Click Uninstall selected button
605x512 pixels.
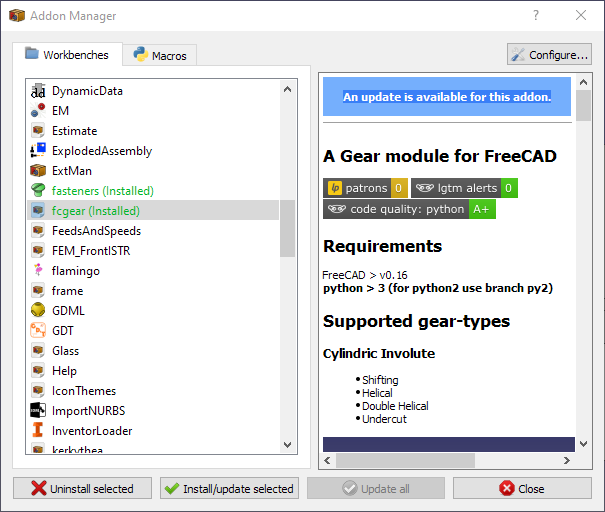[x=82, y=488]
